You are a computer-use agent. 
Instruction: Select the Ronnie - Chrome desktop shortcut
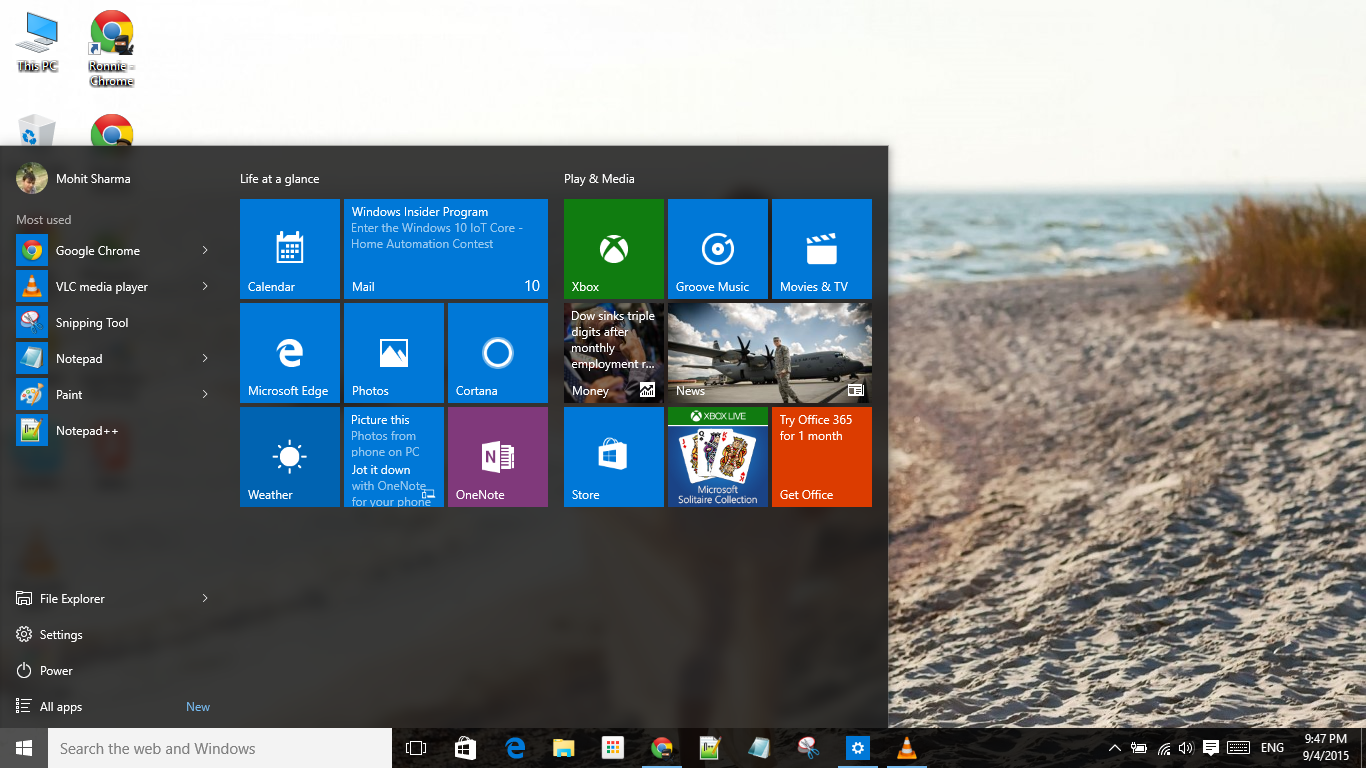coord(112,48)
